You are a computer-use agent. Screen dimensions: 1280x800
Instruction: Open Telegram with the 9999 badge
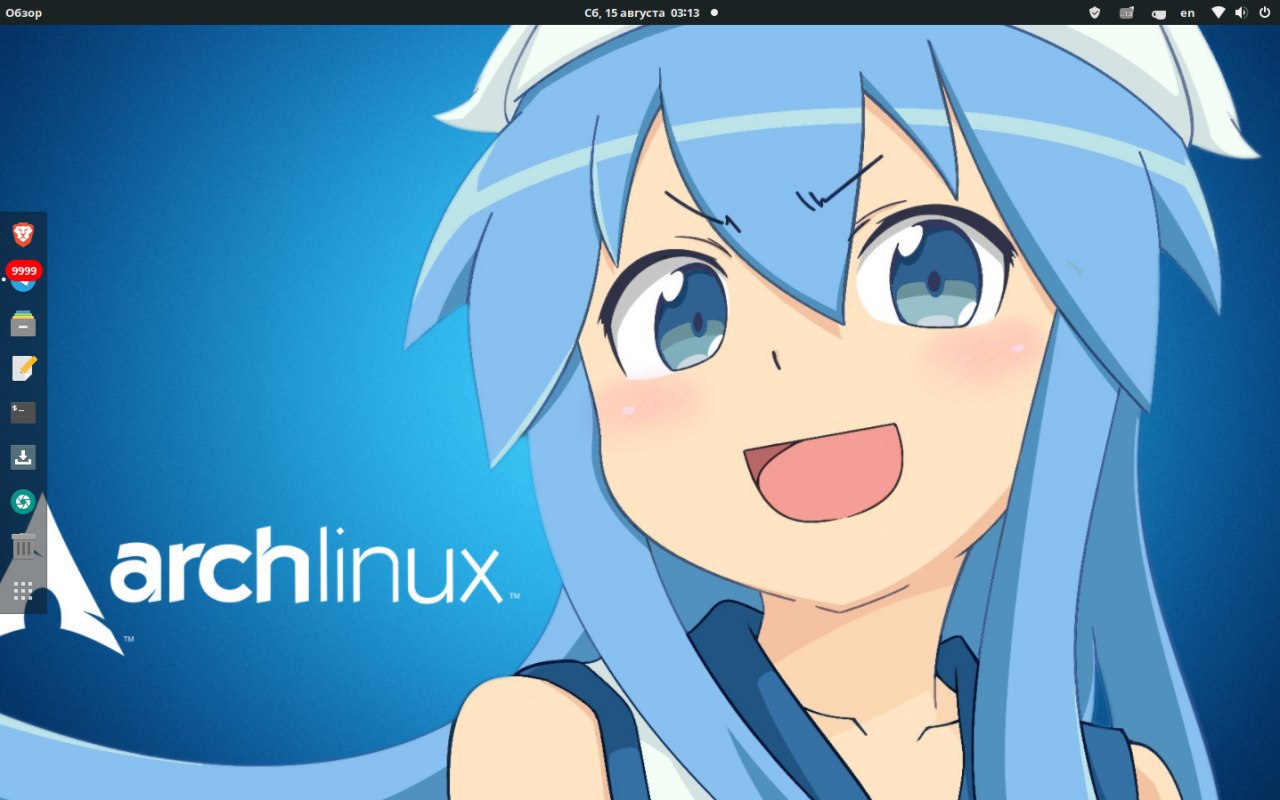tap(23, 278)
